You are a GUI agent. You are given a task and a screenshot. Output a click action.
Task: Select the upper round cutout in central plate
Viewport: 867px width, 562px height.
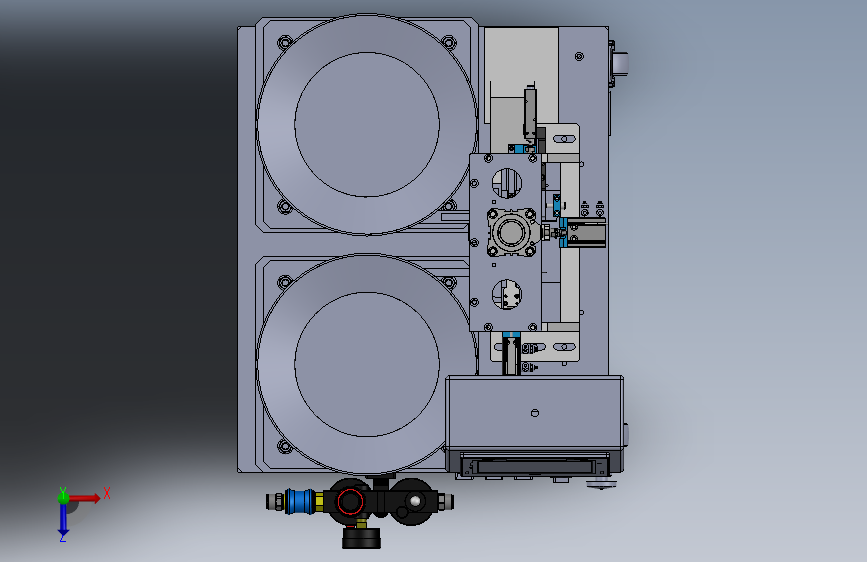click(x=507, y=183)
